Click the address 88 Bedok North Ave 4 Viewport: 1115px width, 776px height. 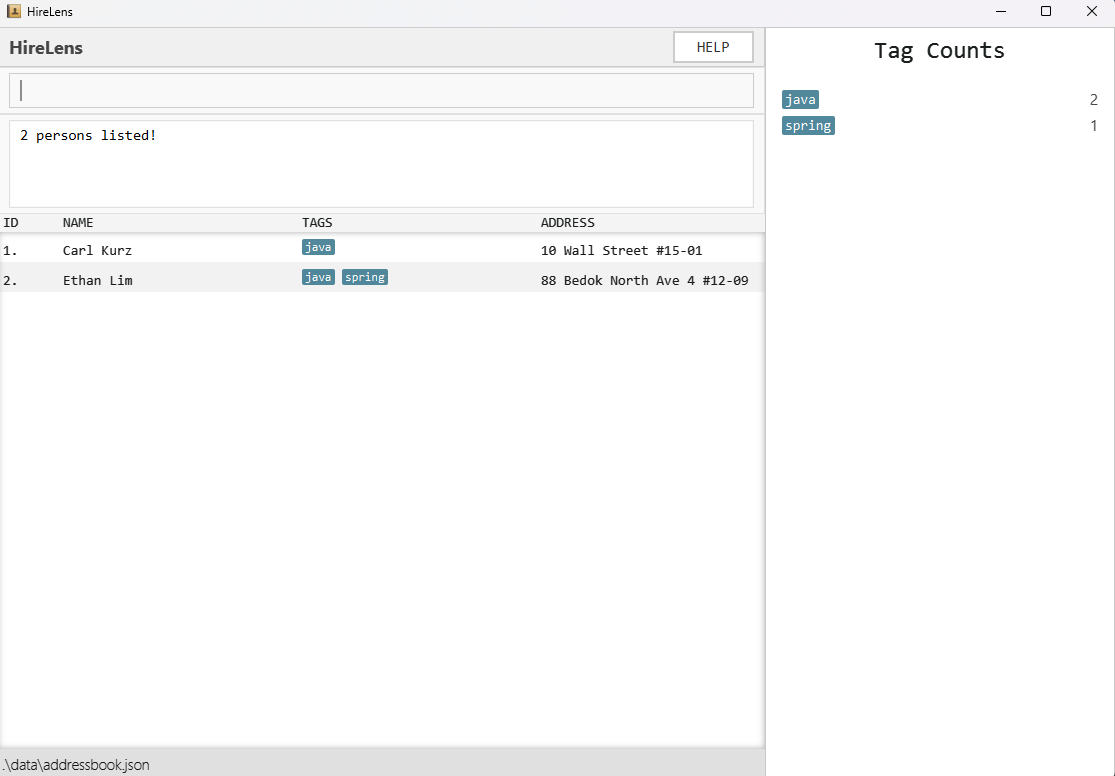tap(644, 280)
